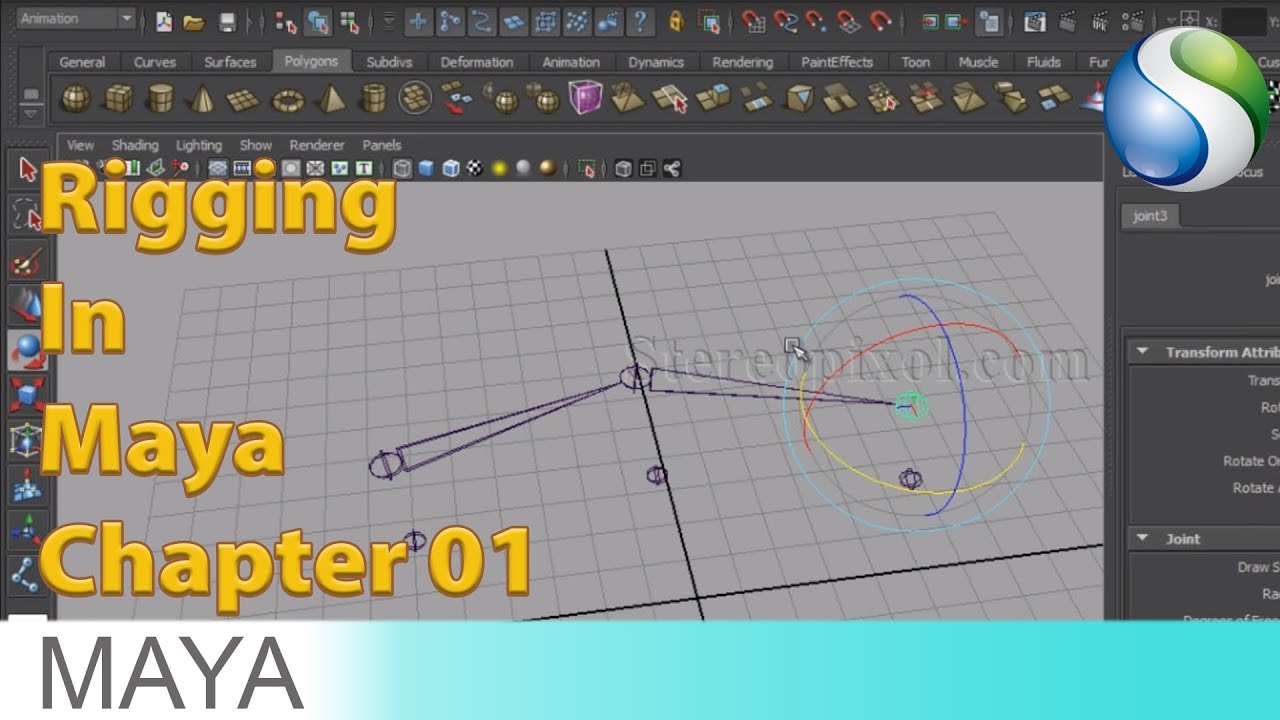1280x720 pixels.
Task: Select the arrow Select tool
Action: (x=27, y=168)
